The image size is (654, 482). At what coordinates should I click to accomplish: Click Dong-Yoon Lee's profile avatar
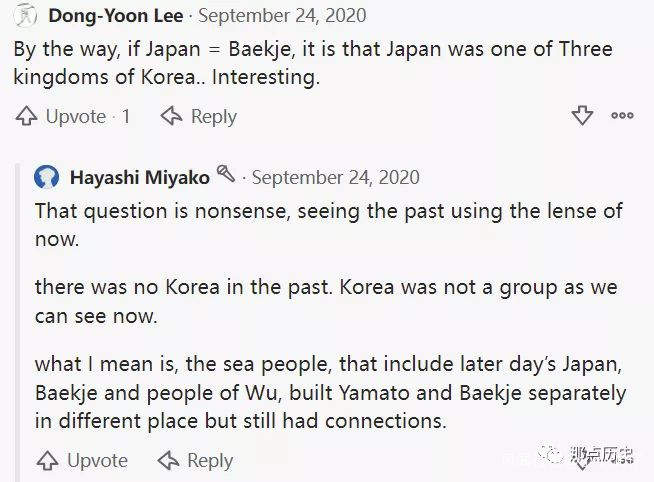coord(24,16)
